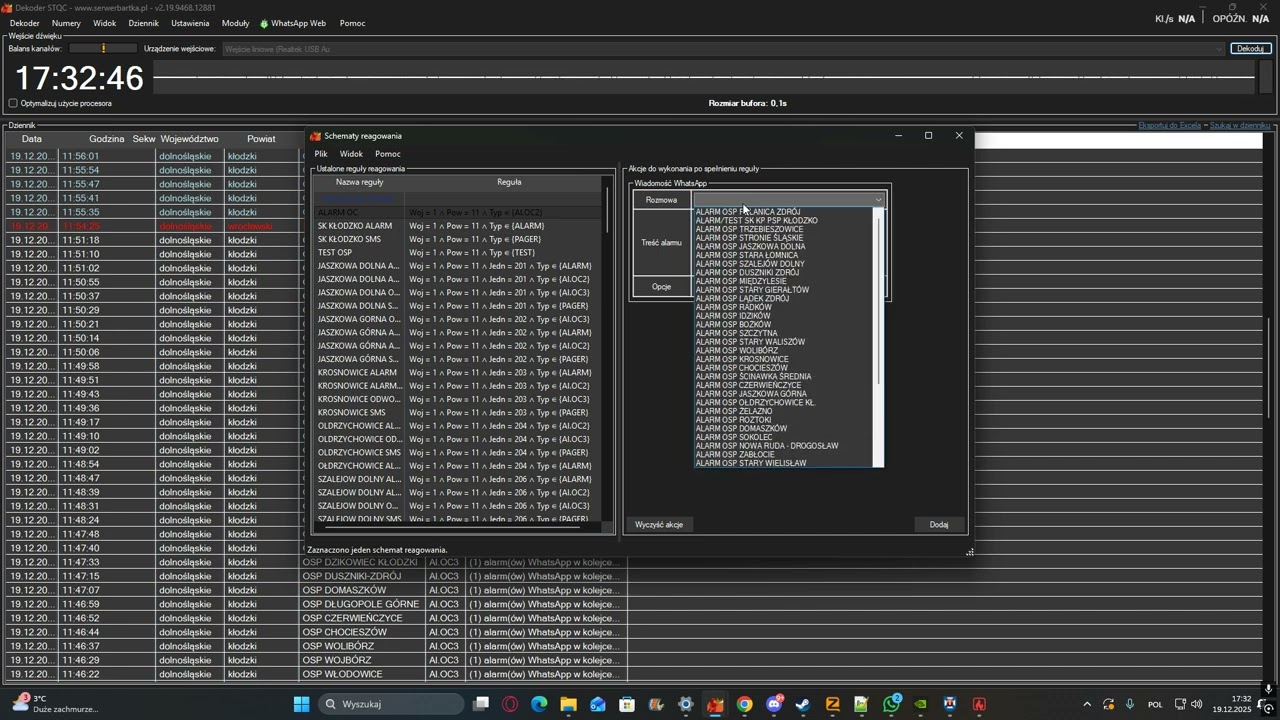The height and width of the screenshot is (720, 1280).
Task: Open WhatsApp Web menu with green icon
Action: [x=292, y=23]
